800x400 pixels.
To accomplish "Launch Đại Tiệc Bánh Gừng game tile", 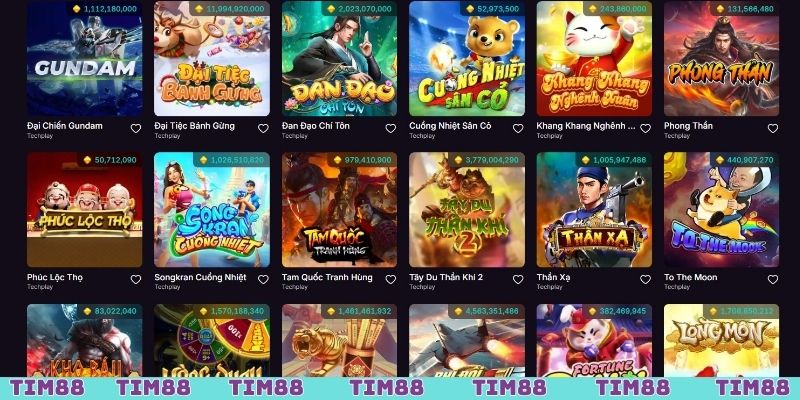I will (x=212, y=59).
